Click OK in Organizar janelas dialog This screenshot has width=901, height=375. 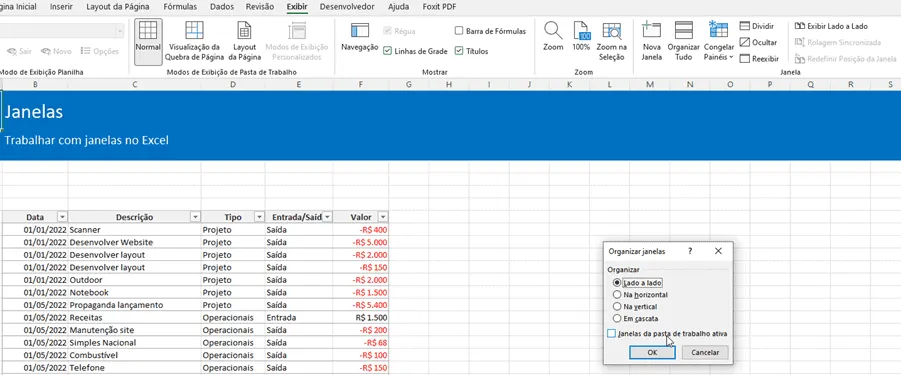652,353
